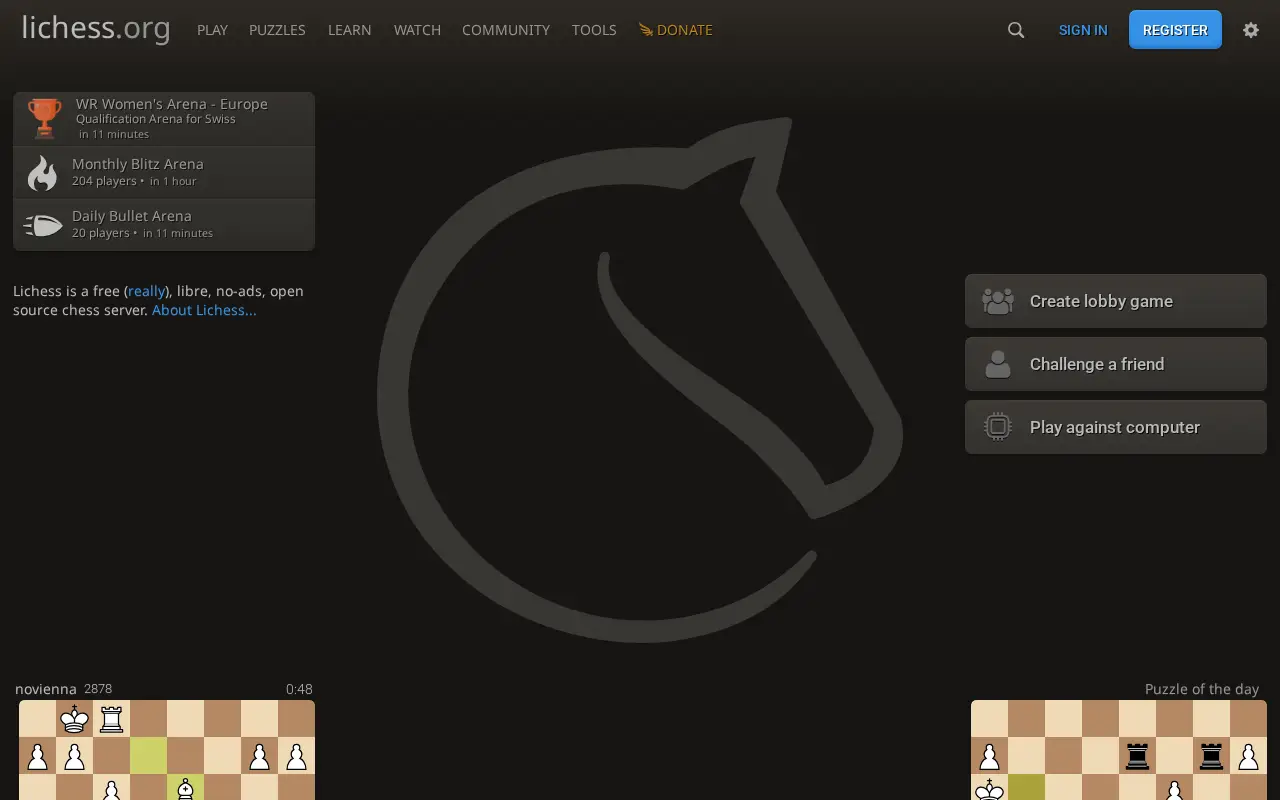The width and height of the screenshot is (1280, 800).
Task: Click the bullet icon for Daily Bullet Arena
Action: point(43,225)
